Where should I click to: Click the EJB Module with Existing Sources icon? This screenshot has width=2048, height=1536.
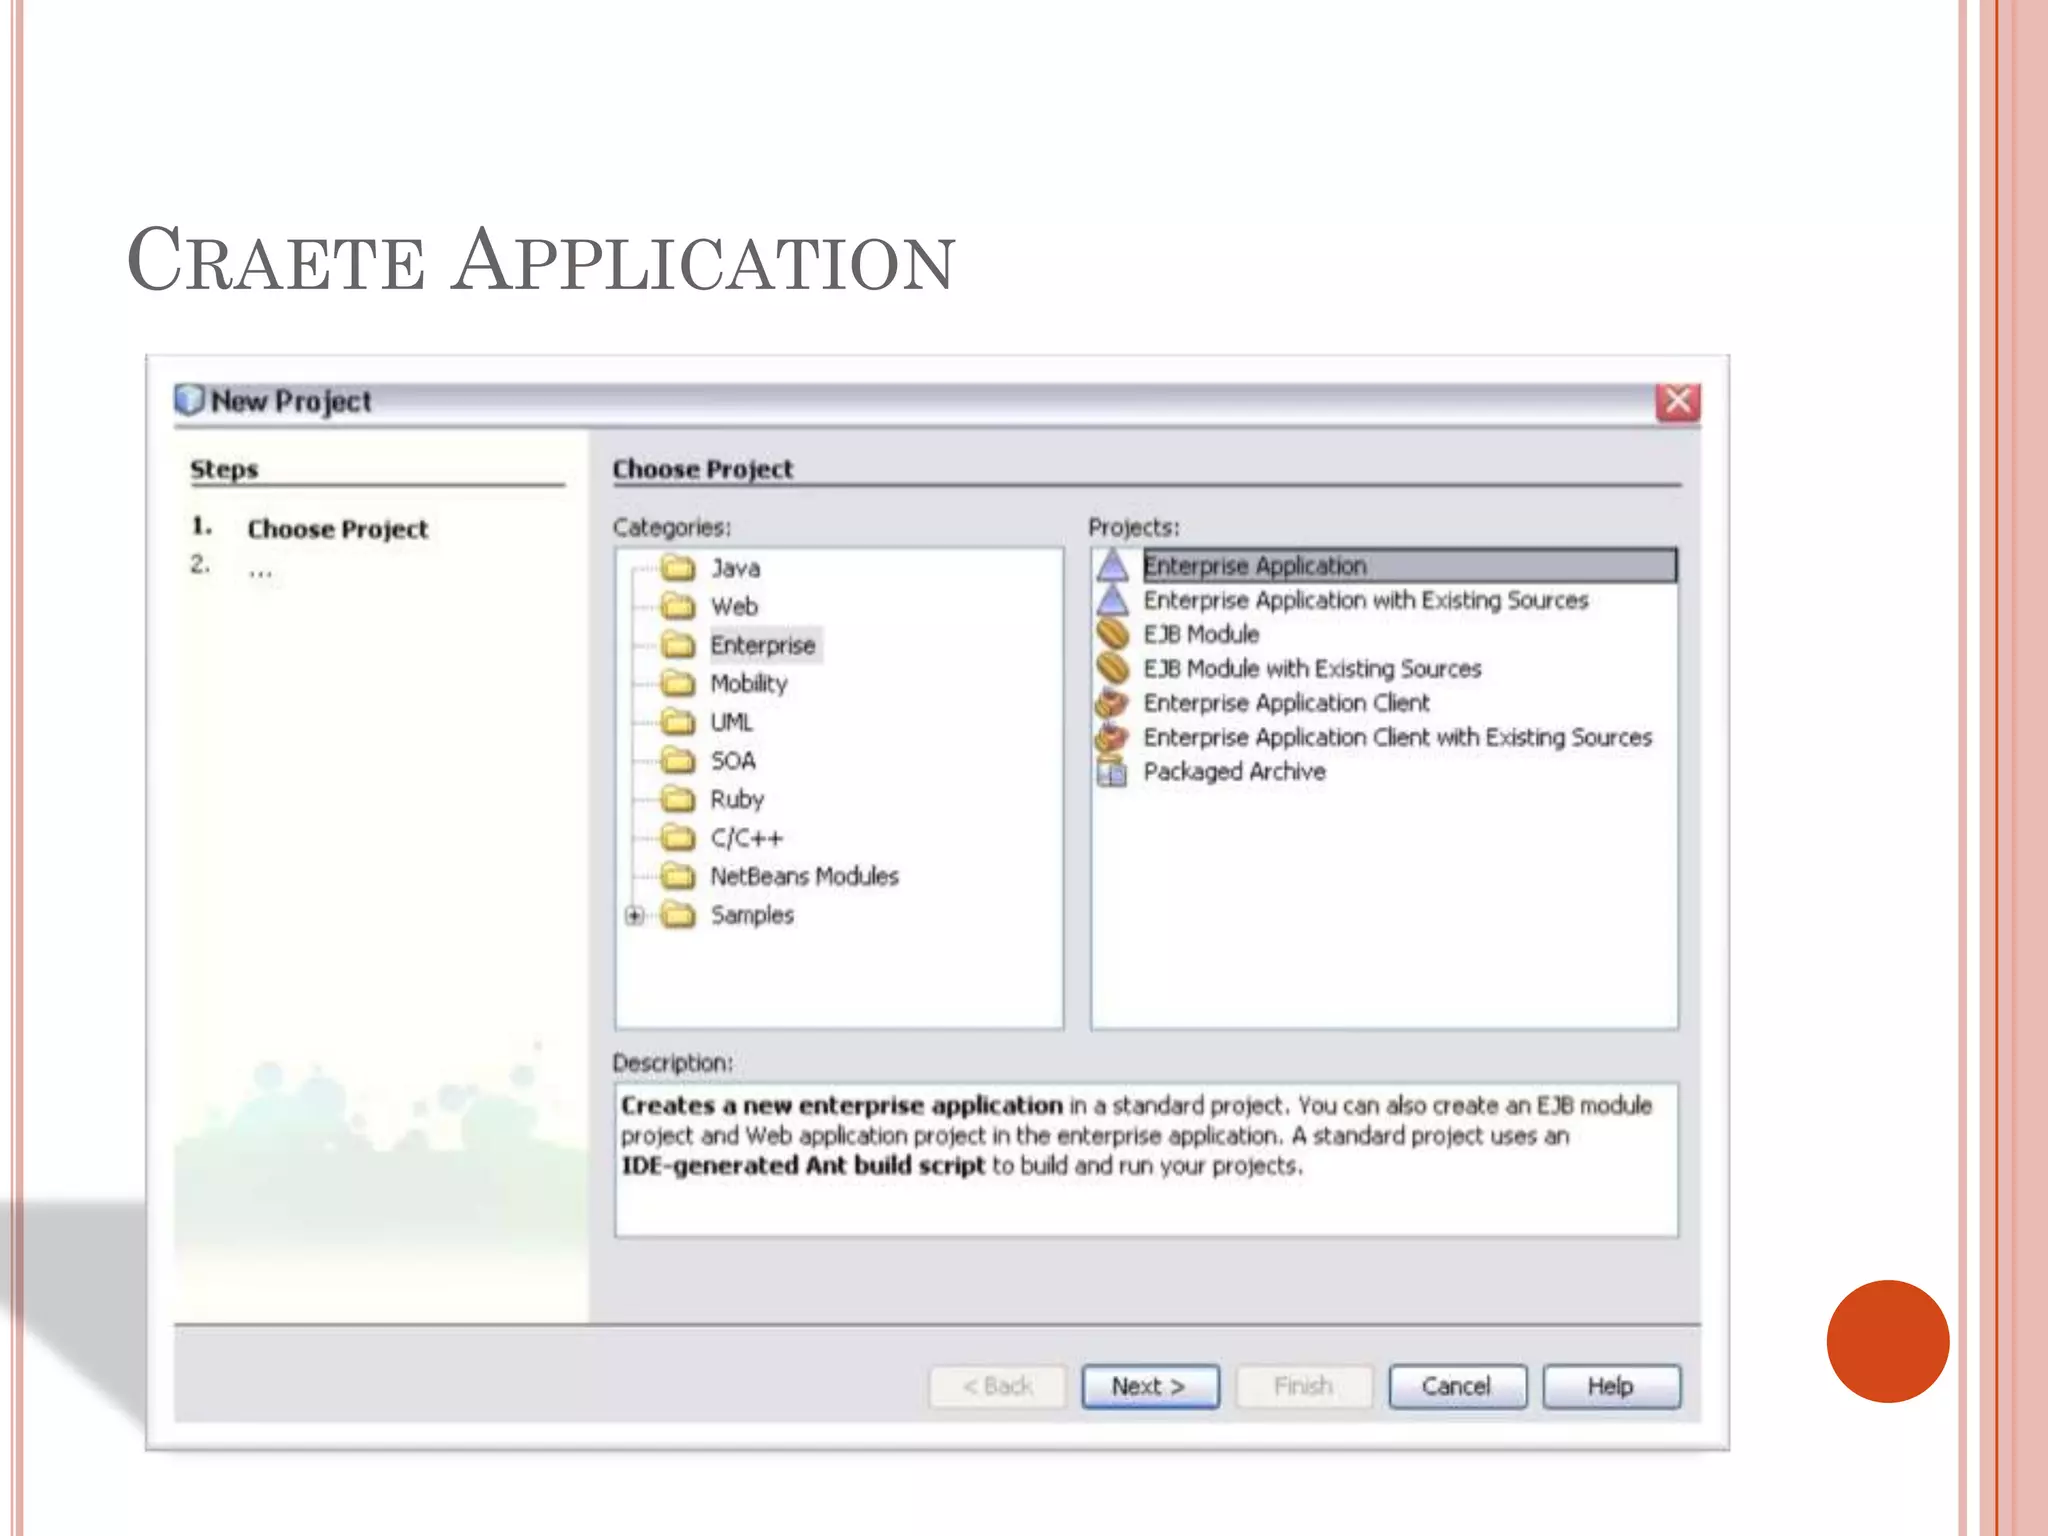1112,668
